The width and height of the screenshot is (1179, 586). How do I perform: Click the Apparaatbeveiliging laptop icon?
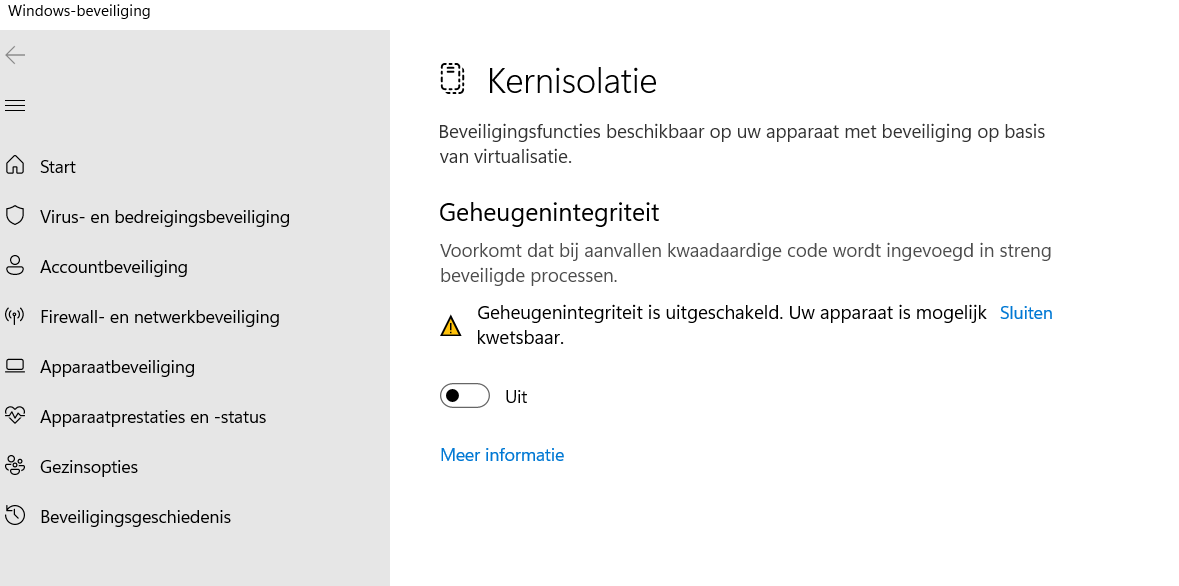click(x=15, y=366)
